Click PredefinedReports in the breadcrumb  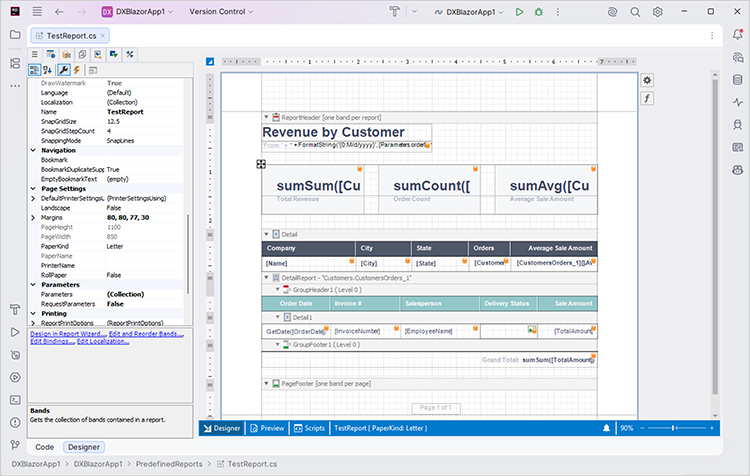[169, 464]
